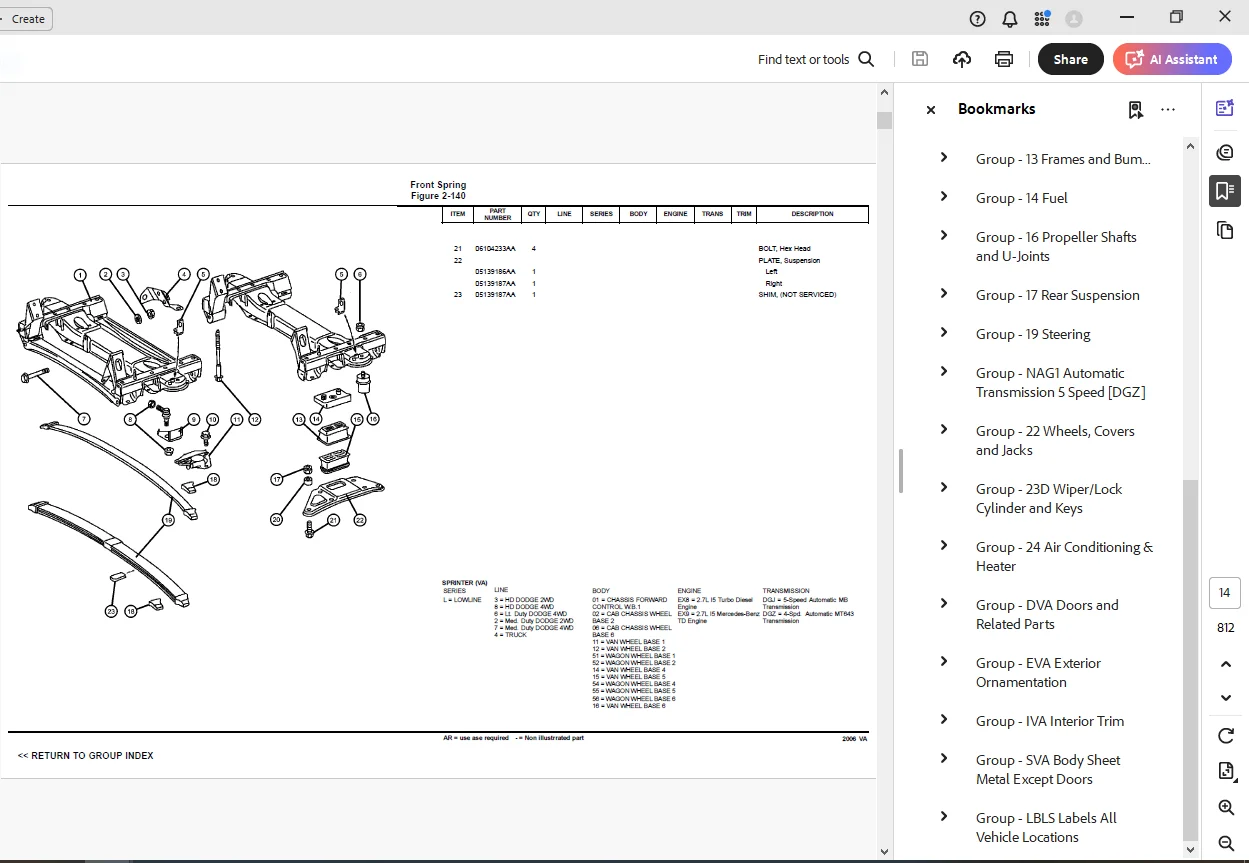Expand Group - 19 Steering bookmark
The height and width of the screenshot is (863, 1249).
point(943,332)
